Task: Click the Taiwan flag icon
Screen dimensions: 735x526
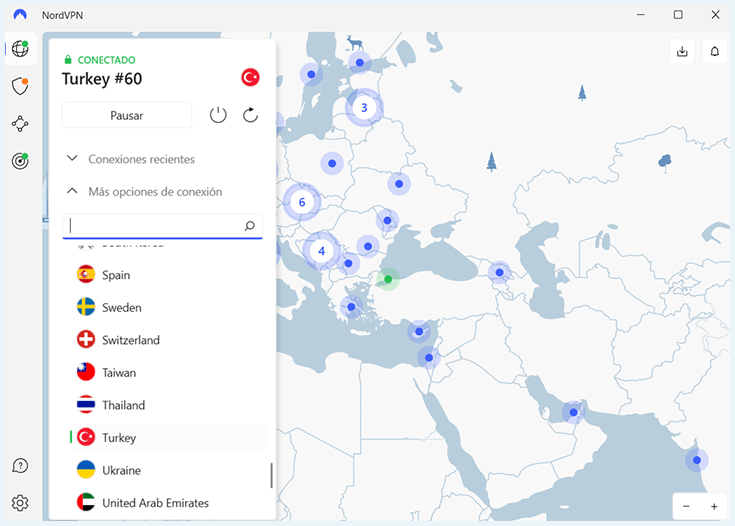Action: [x=86, y=372]
